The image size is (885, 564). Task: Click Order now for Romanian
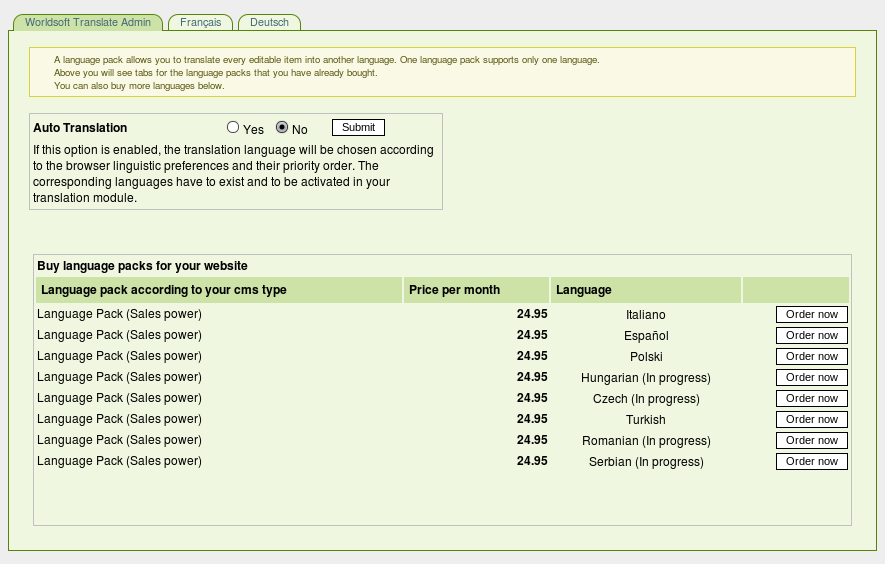tap(811, 440)
